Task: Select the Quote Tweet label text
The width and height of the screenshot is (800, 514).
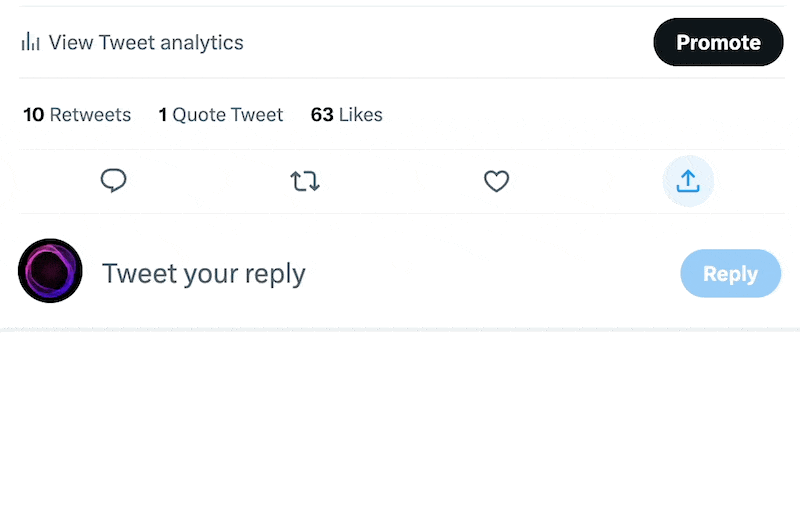Action: (228, 115)
